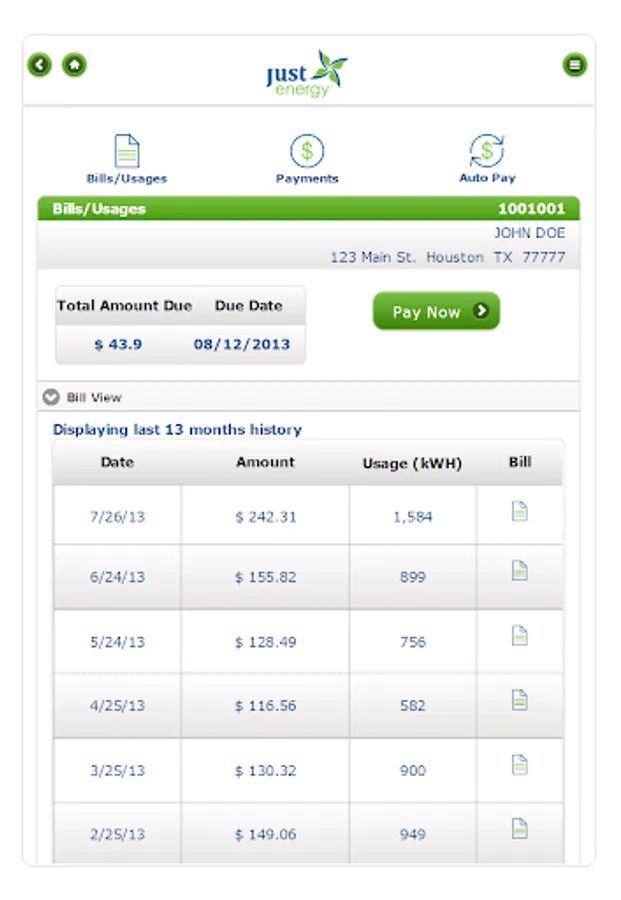621x900 pixels.
Task: View bill document for 2/25/13
Action: [519, 828]
